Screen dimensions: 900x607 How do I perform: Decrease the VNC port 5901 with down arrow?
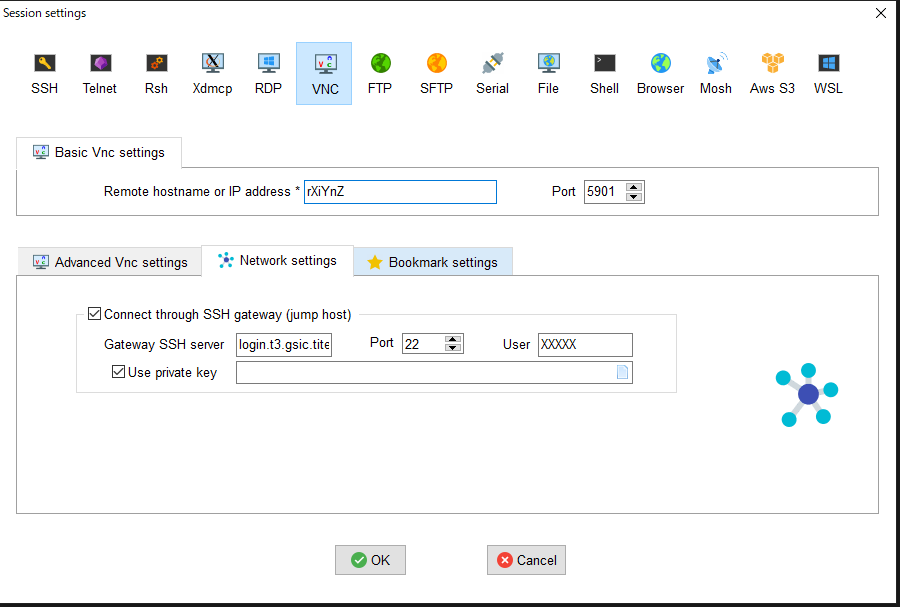click(633, 196)
